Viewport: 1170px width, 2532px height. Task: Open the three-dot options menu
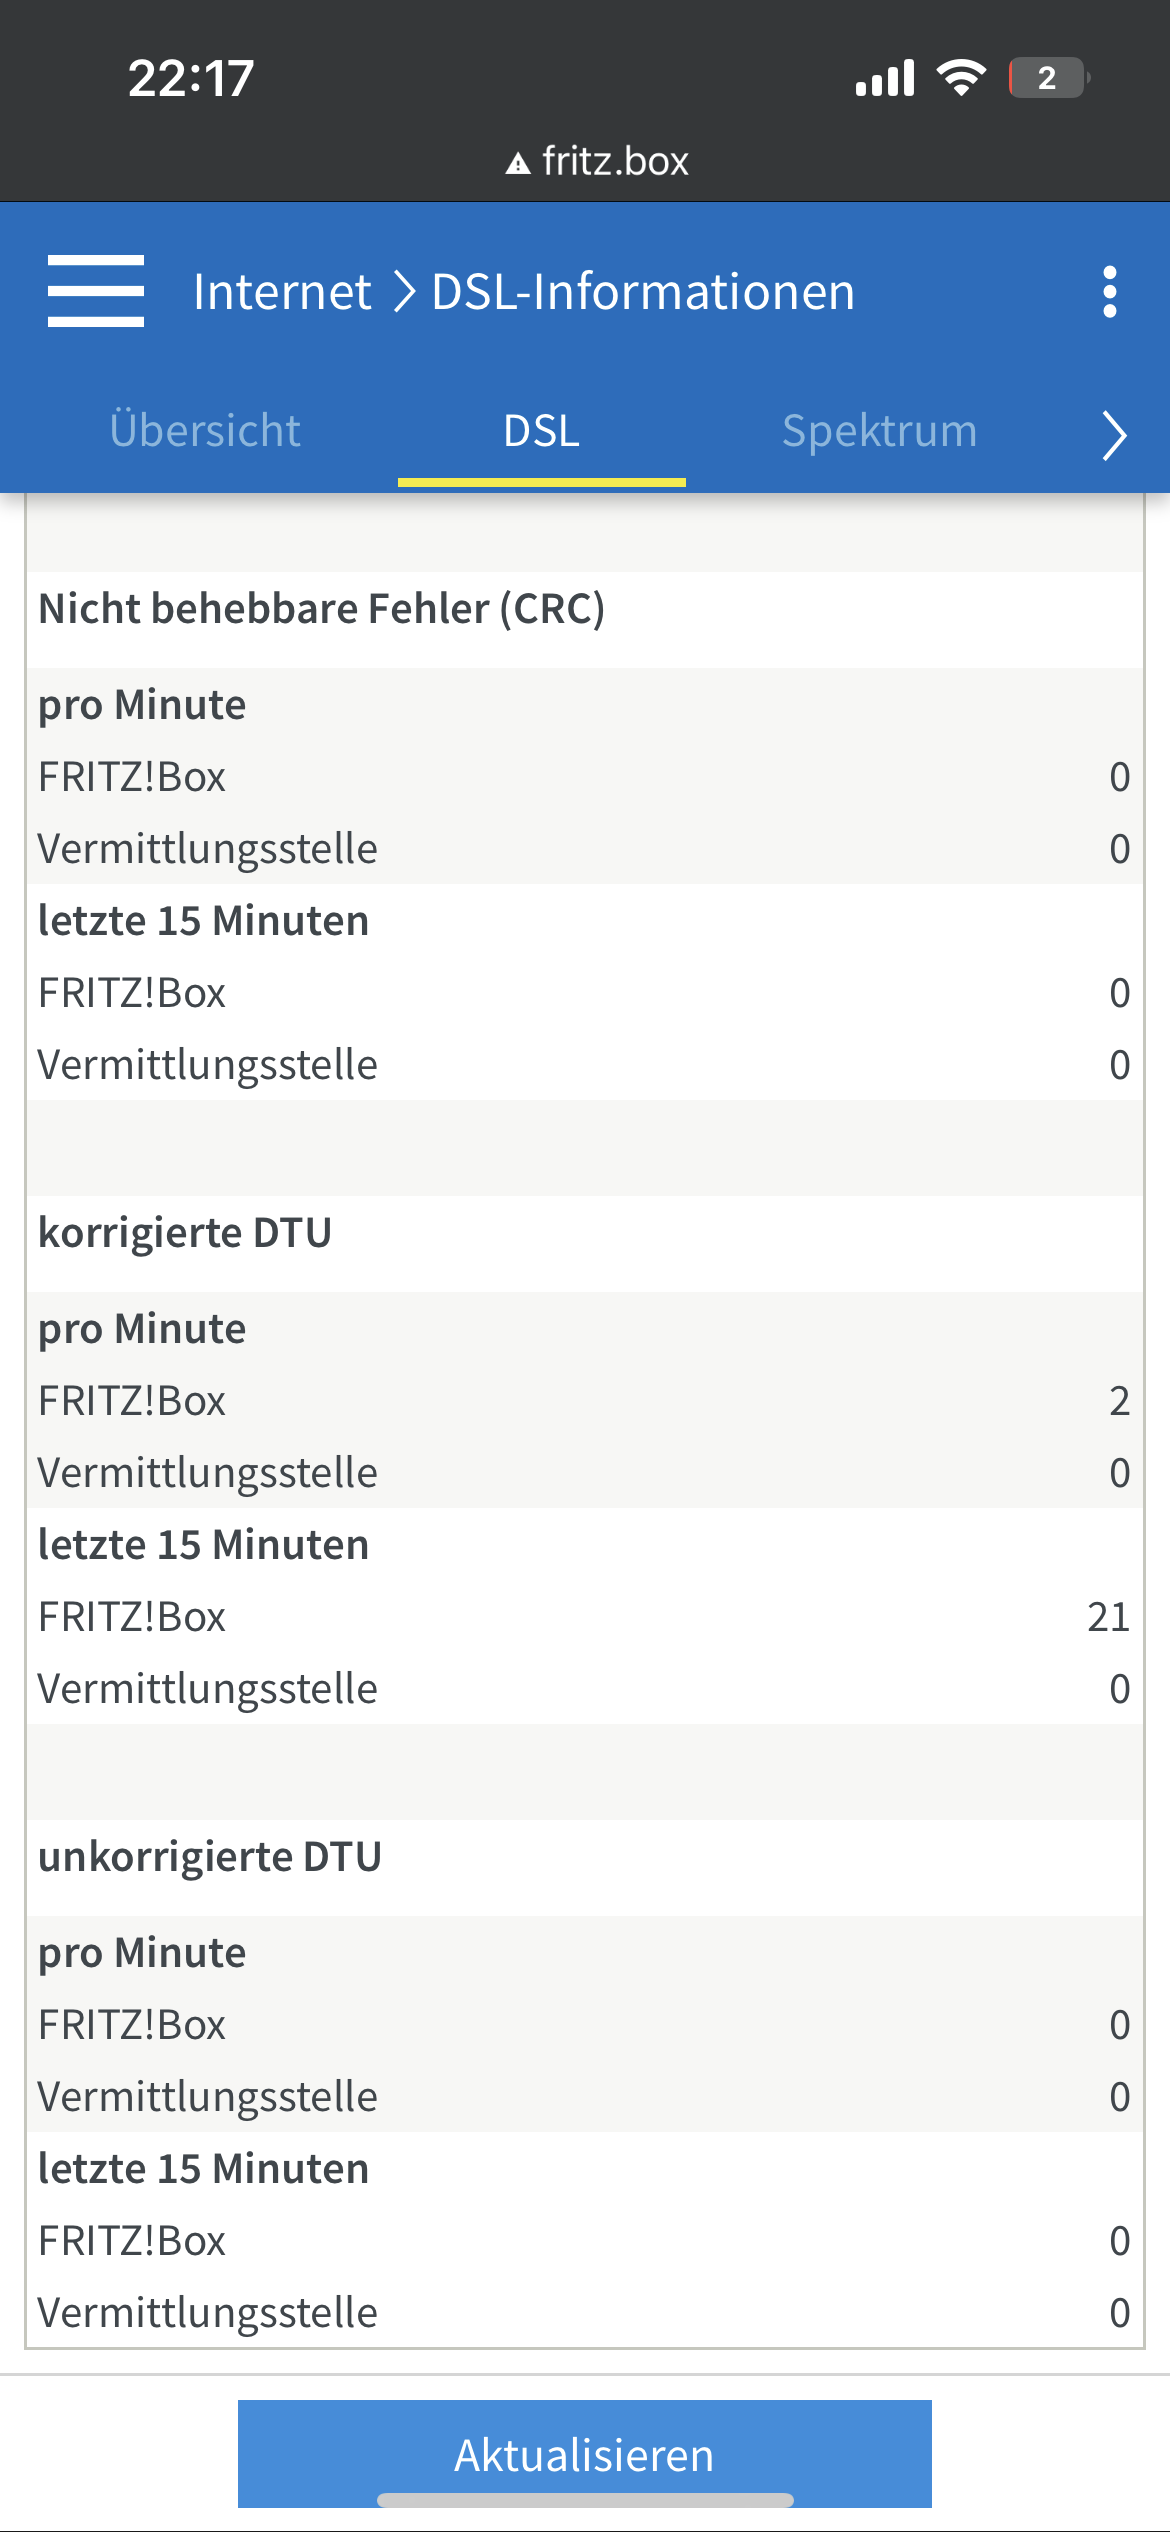tap(1109, 292)
